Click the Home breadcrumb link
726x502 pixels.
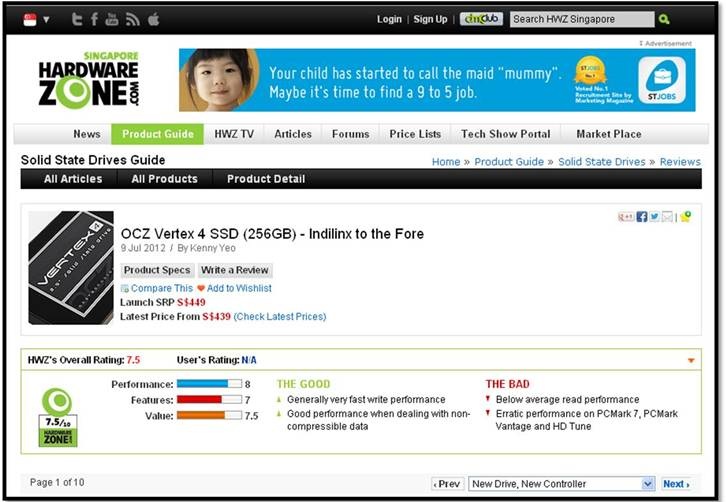point(446,162)
